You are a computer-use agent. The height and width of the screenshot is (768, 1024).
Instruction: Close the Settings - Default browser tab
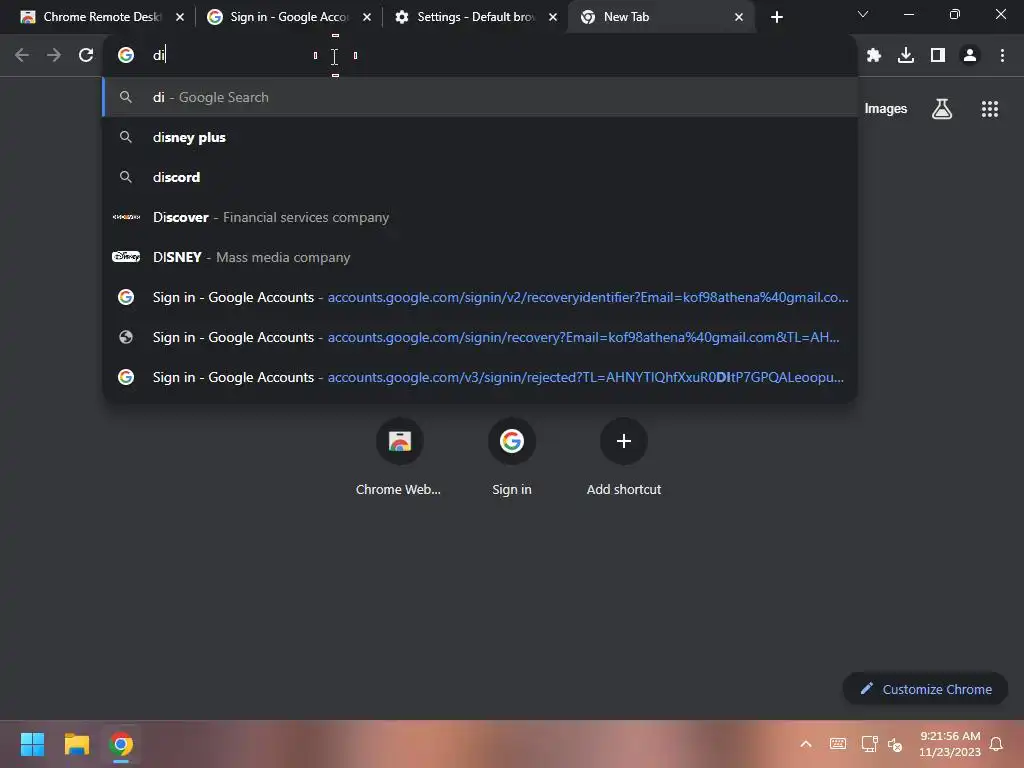[x=553, y=17]
